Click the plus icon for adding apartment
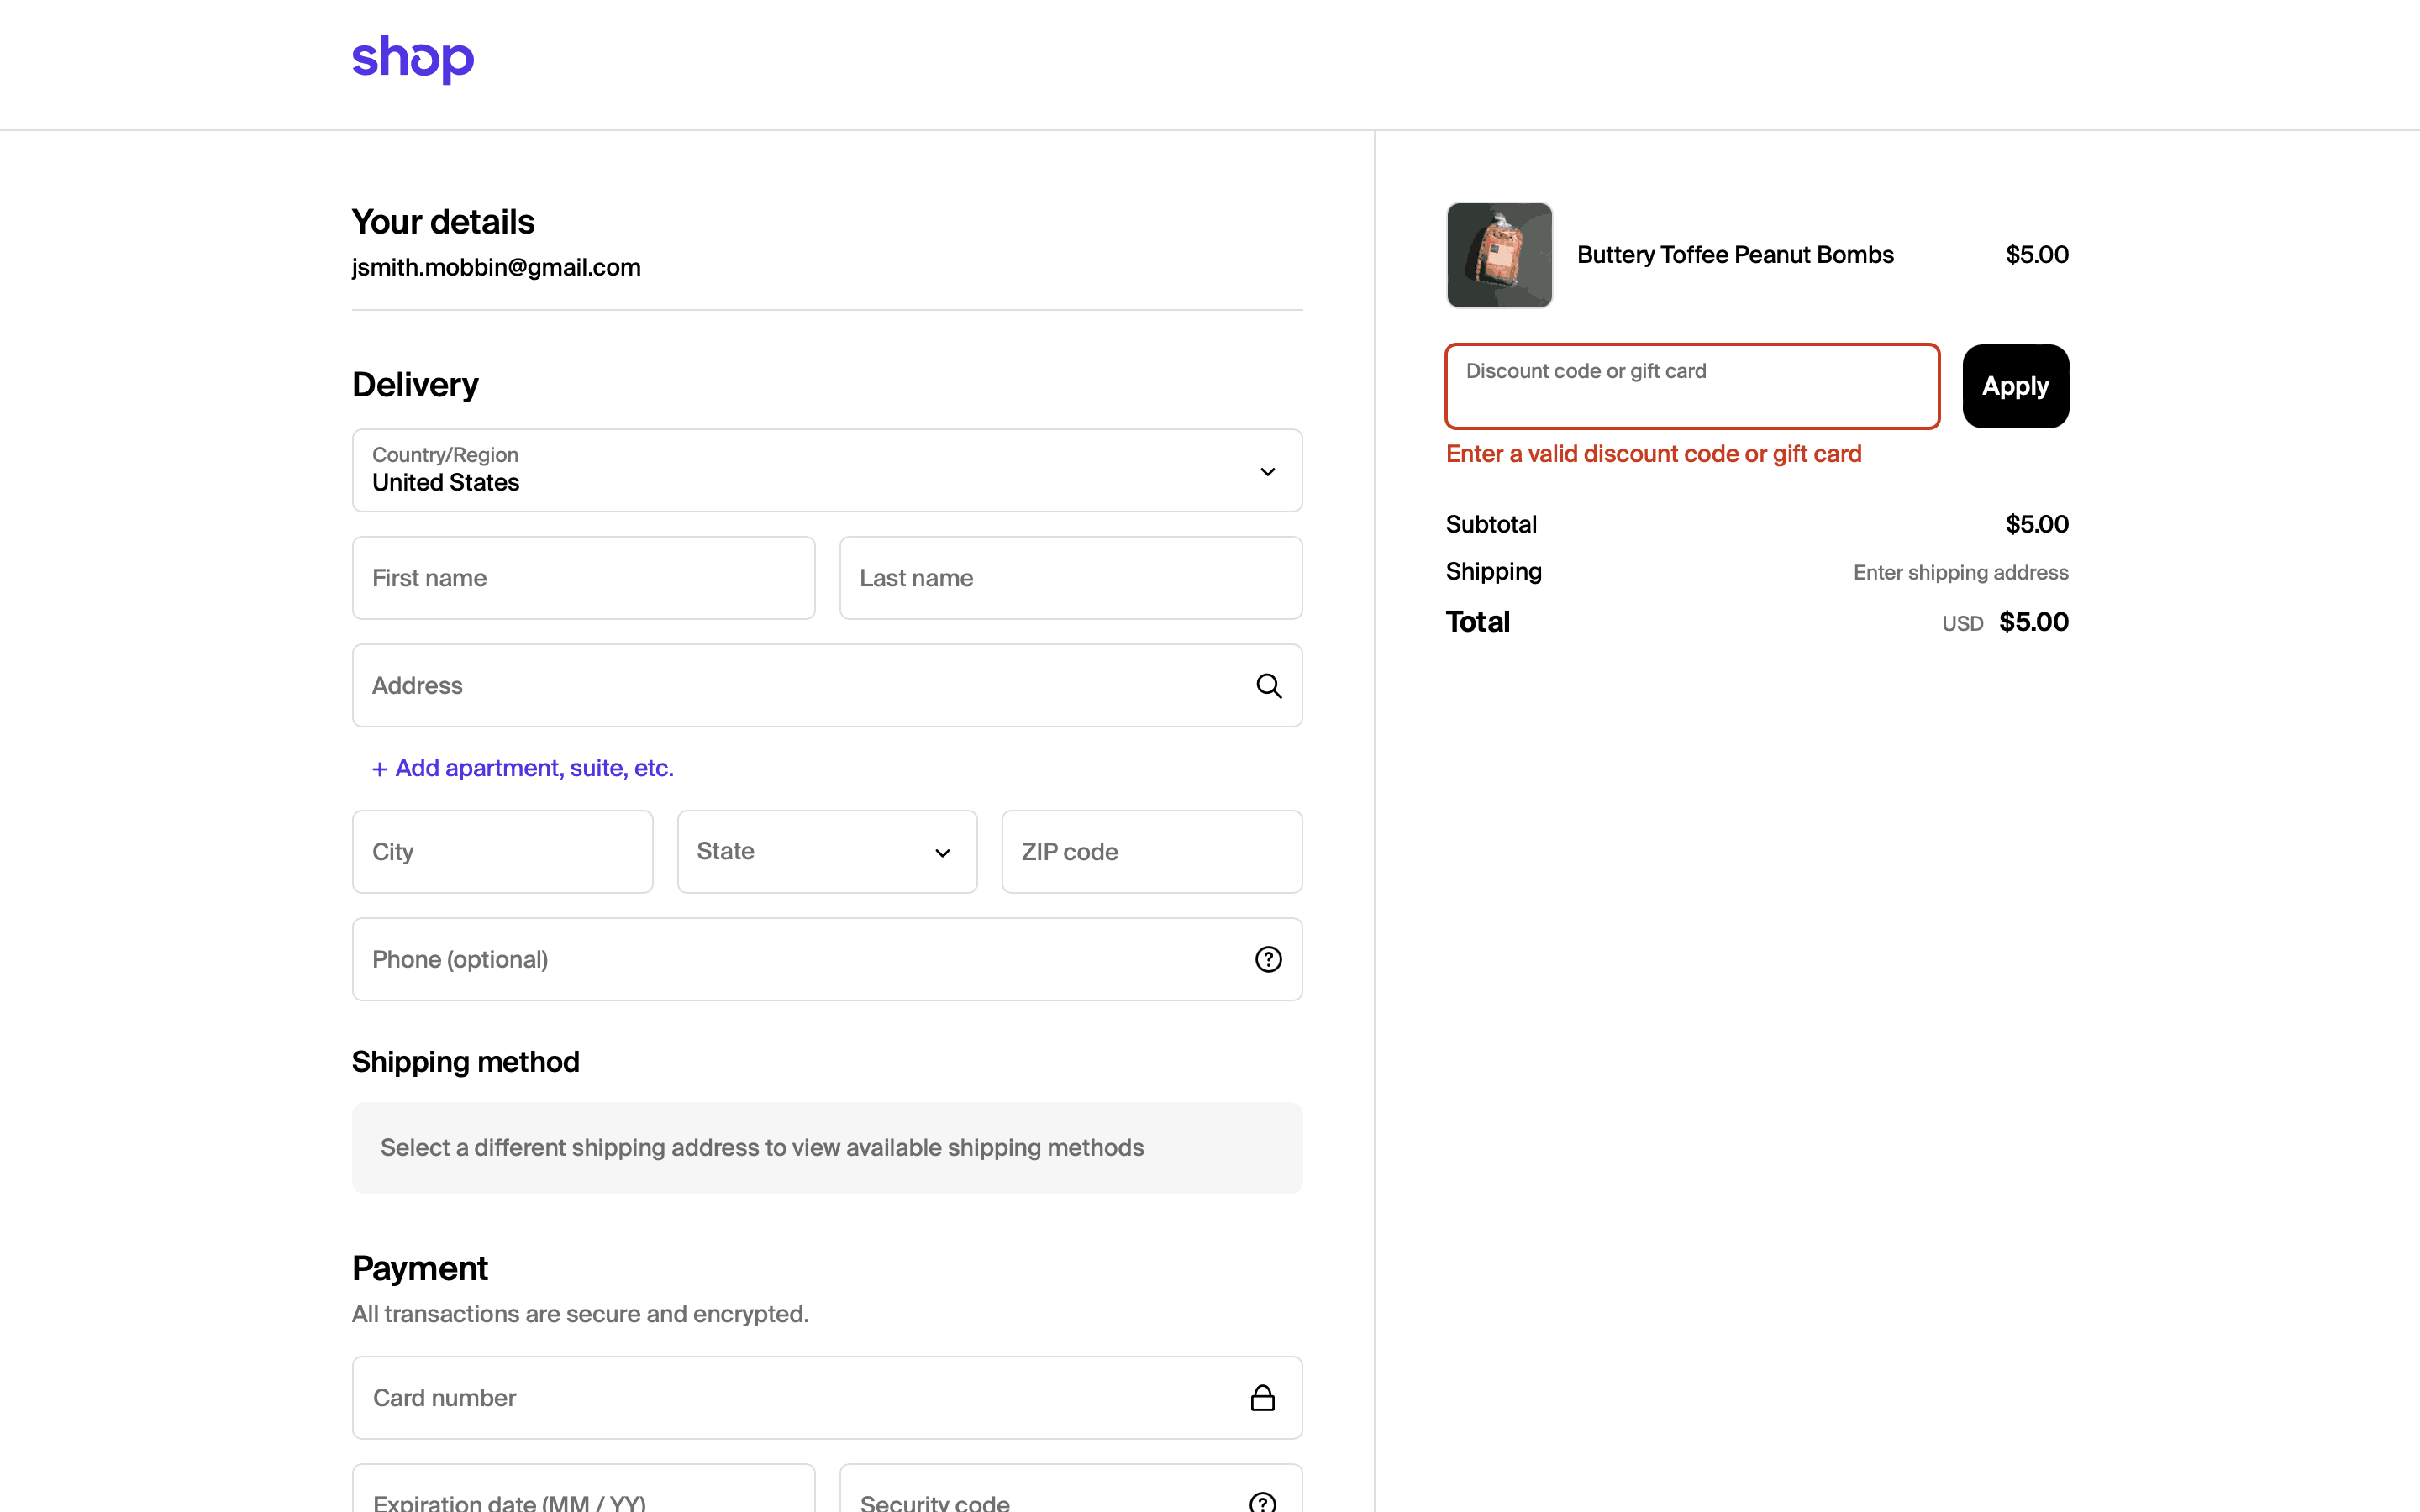This screenshot has height=1512, width=2420. pyautogui.click(x=379, y=769)
